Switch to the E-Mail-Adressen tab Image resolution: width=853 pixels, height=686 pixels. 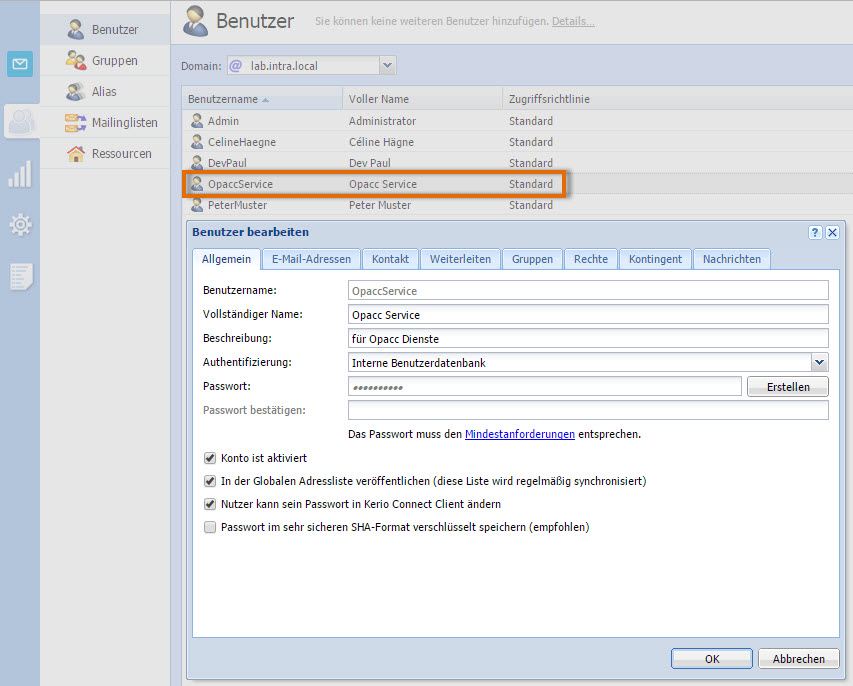pos(311,259)
